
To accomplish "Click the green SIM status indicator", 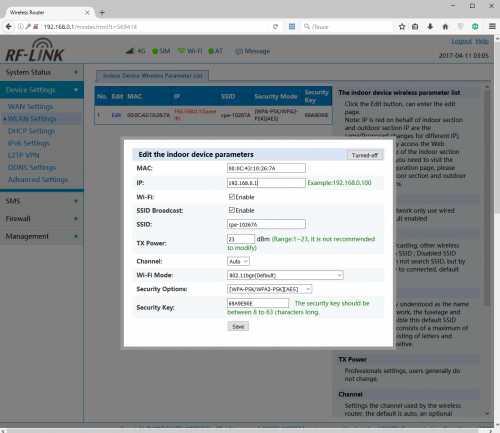I will pos(155,51).
